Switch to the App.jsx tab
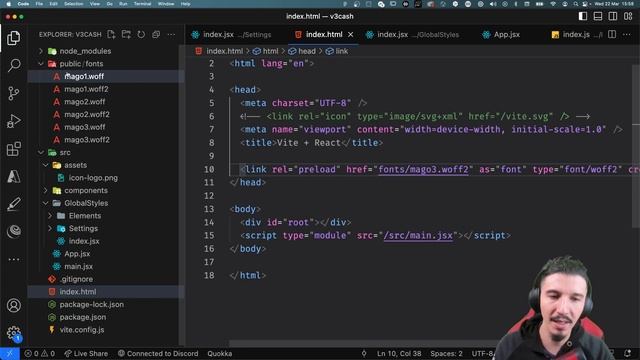The height and width of the screenshot is (360, 640). (502, 35)
